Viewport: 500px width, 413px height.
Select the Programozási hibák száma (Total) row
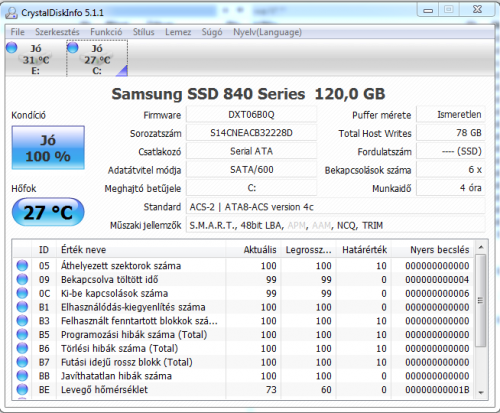(x=243, y=334)
